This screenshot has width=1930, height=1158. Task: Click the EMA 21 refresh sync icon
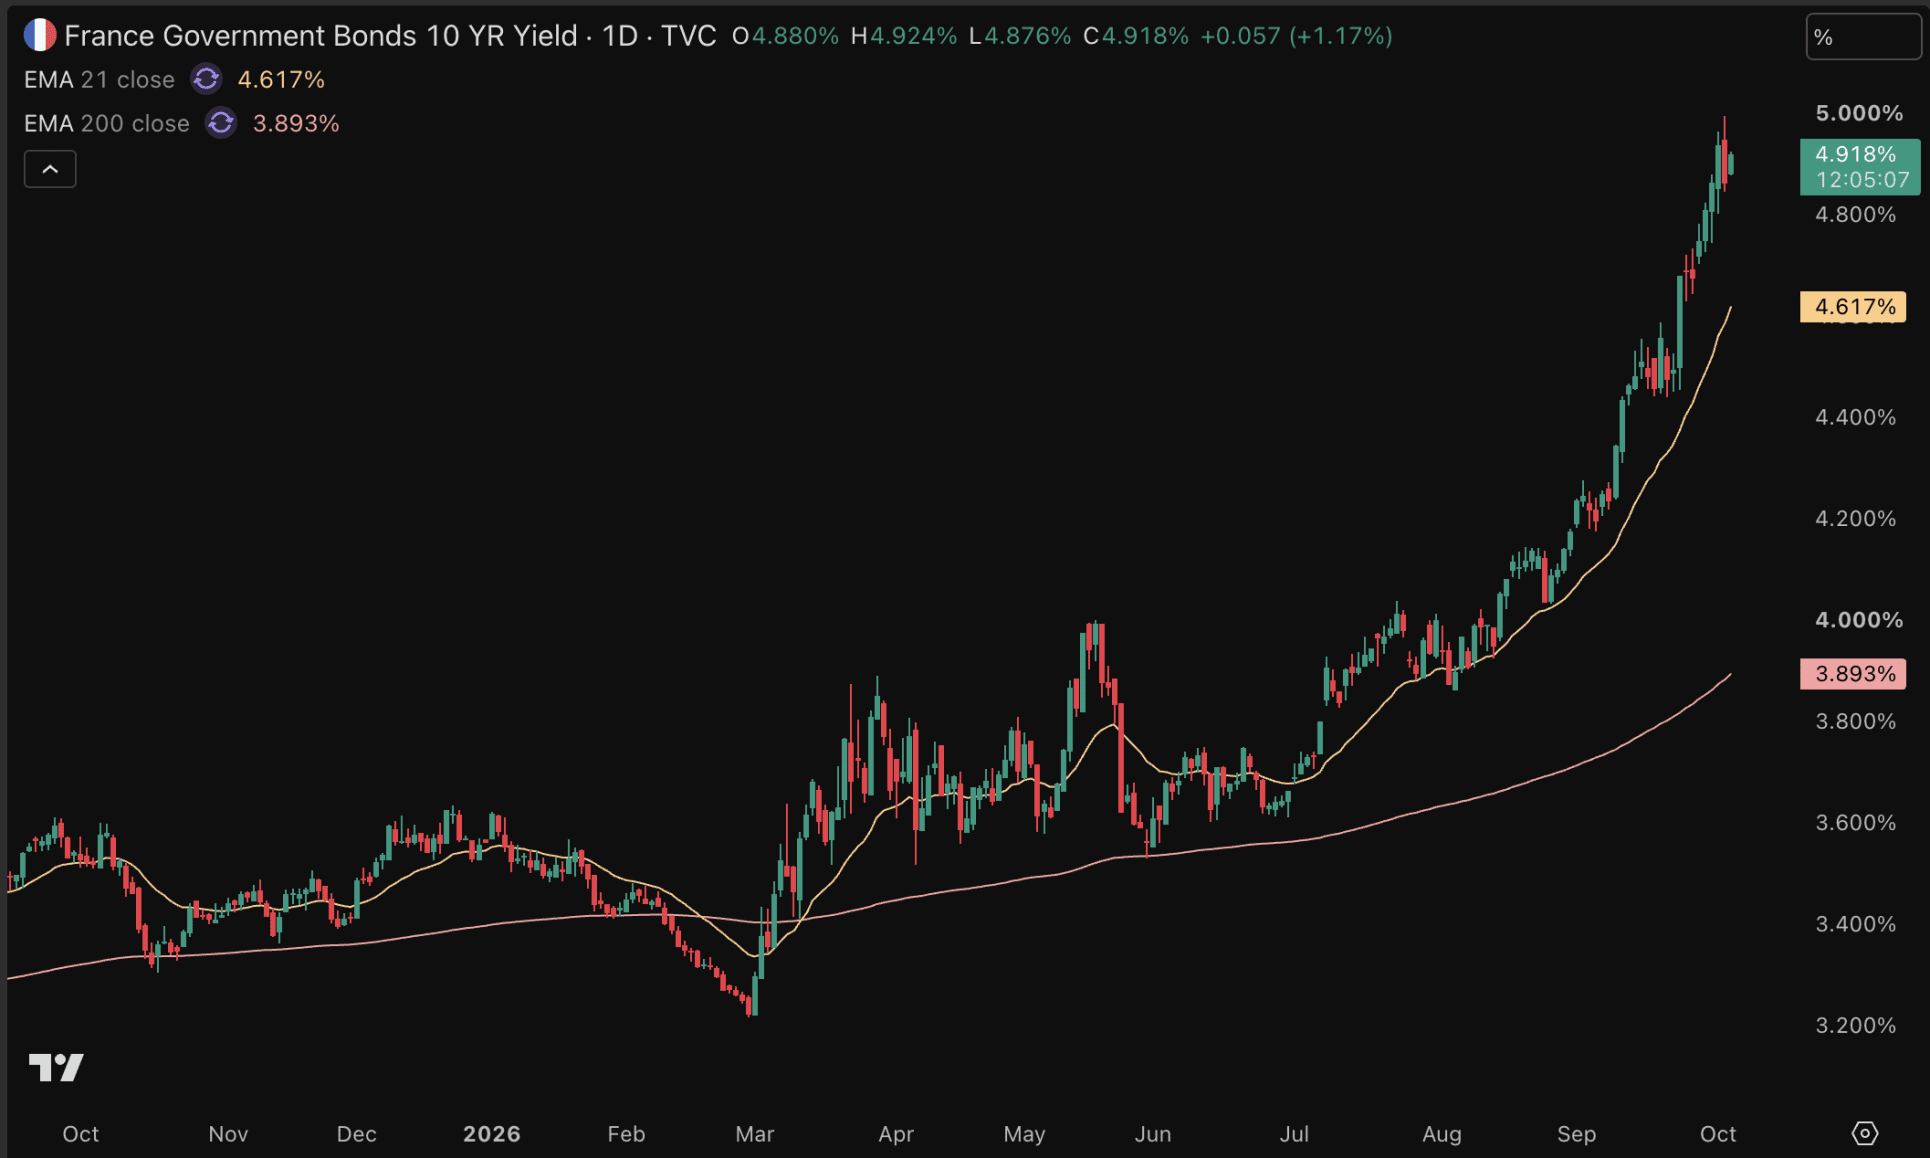coord(206,79)
